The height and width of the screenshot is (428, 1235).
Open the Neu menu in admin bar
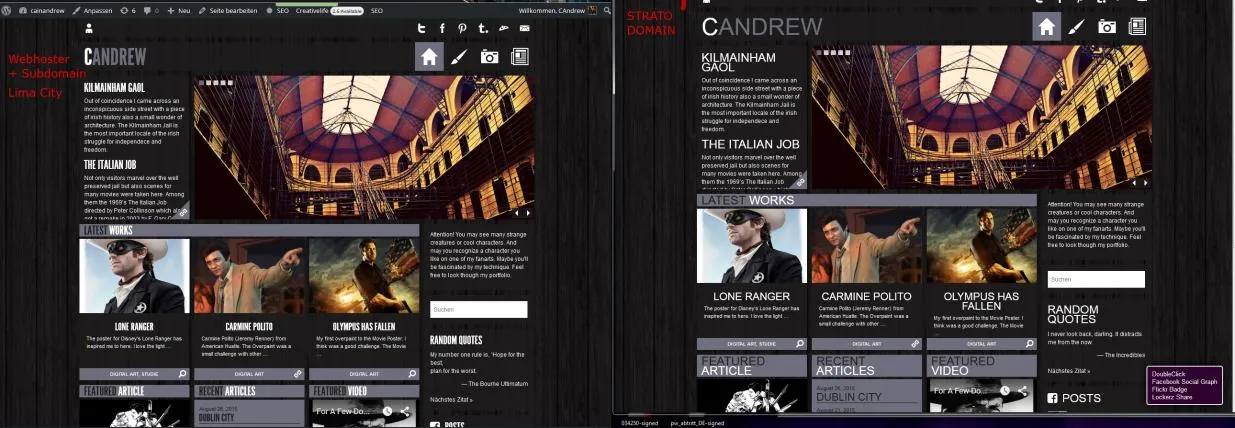(x=179, y=10)
